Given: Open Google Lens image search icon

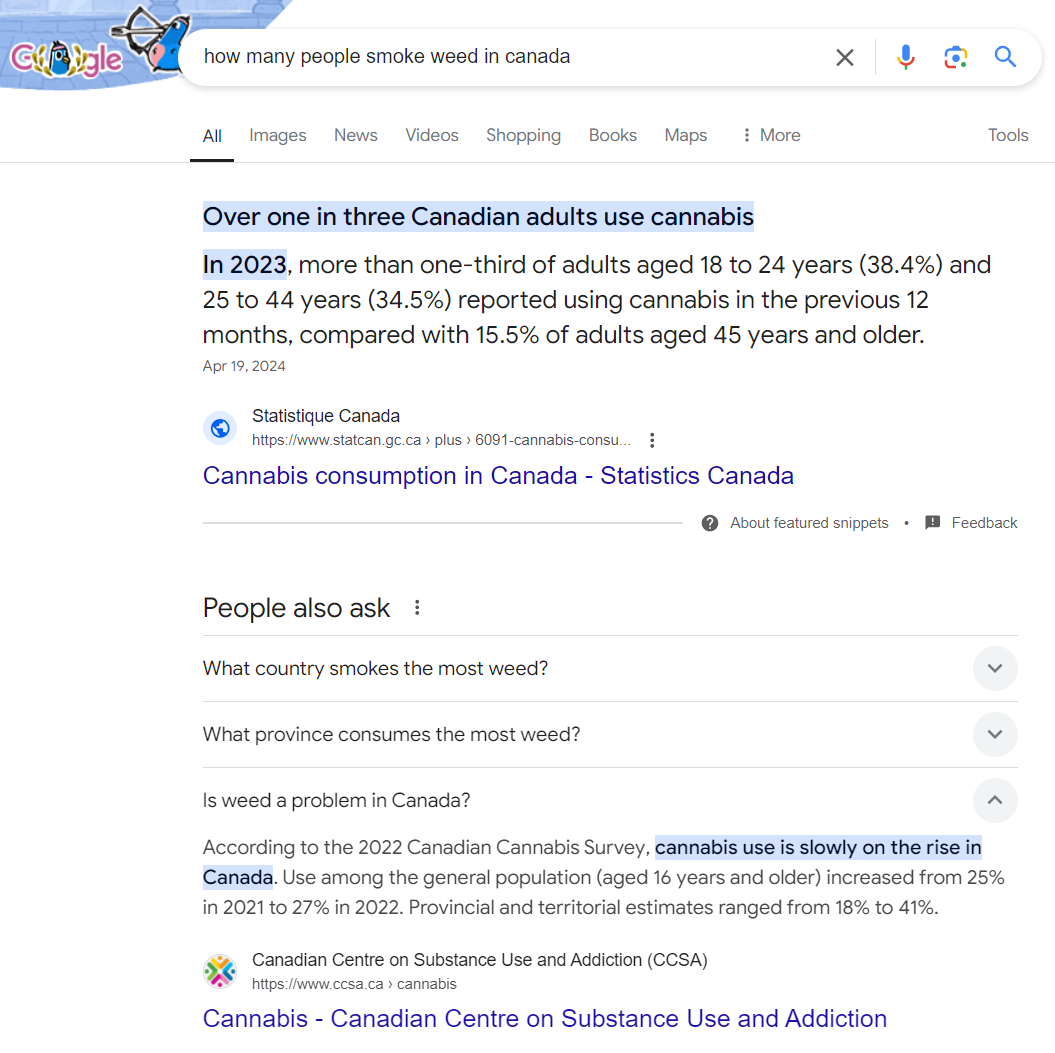Looking at the screenshot, I should [955, 57].
